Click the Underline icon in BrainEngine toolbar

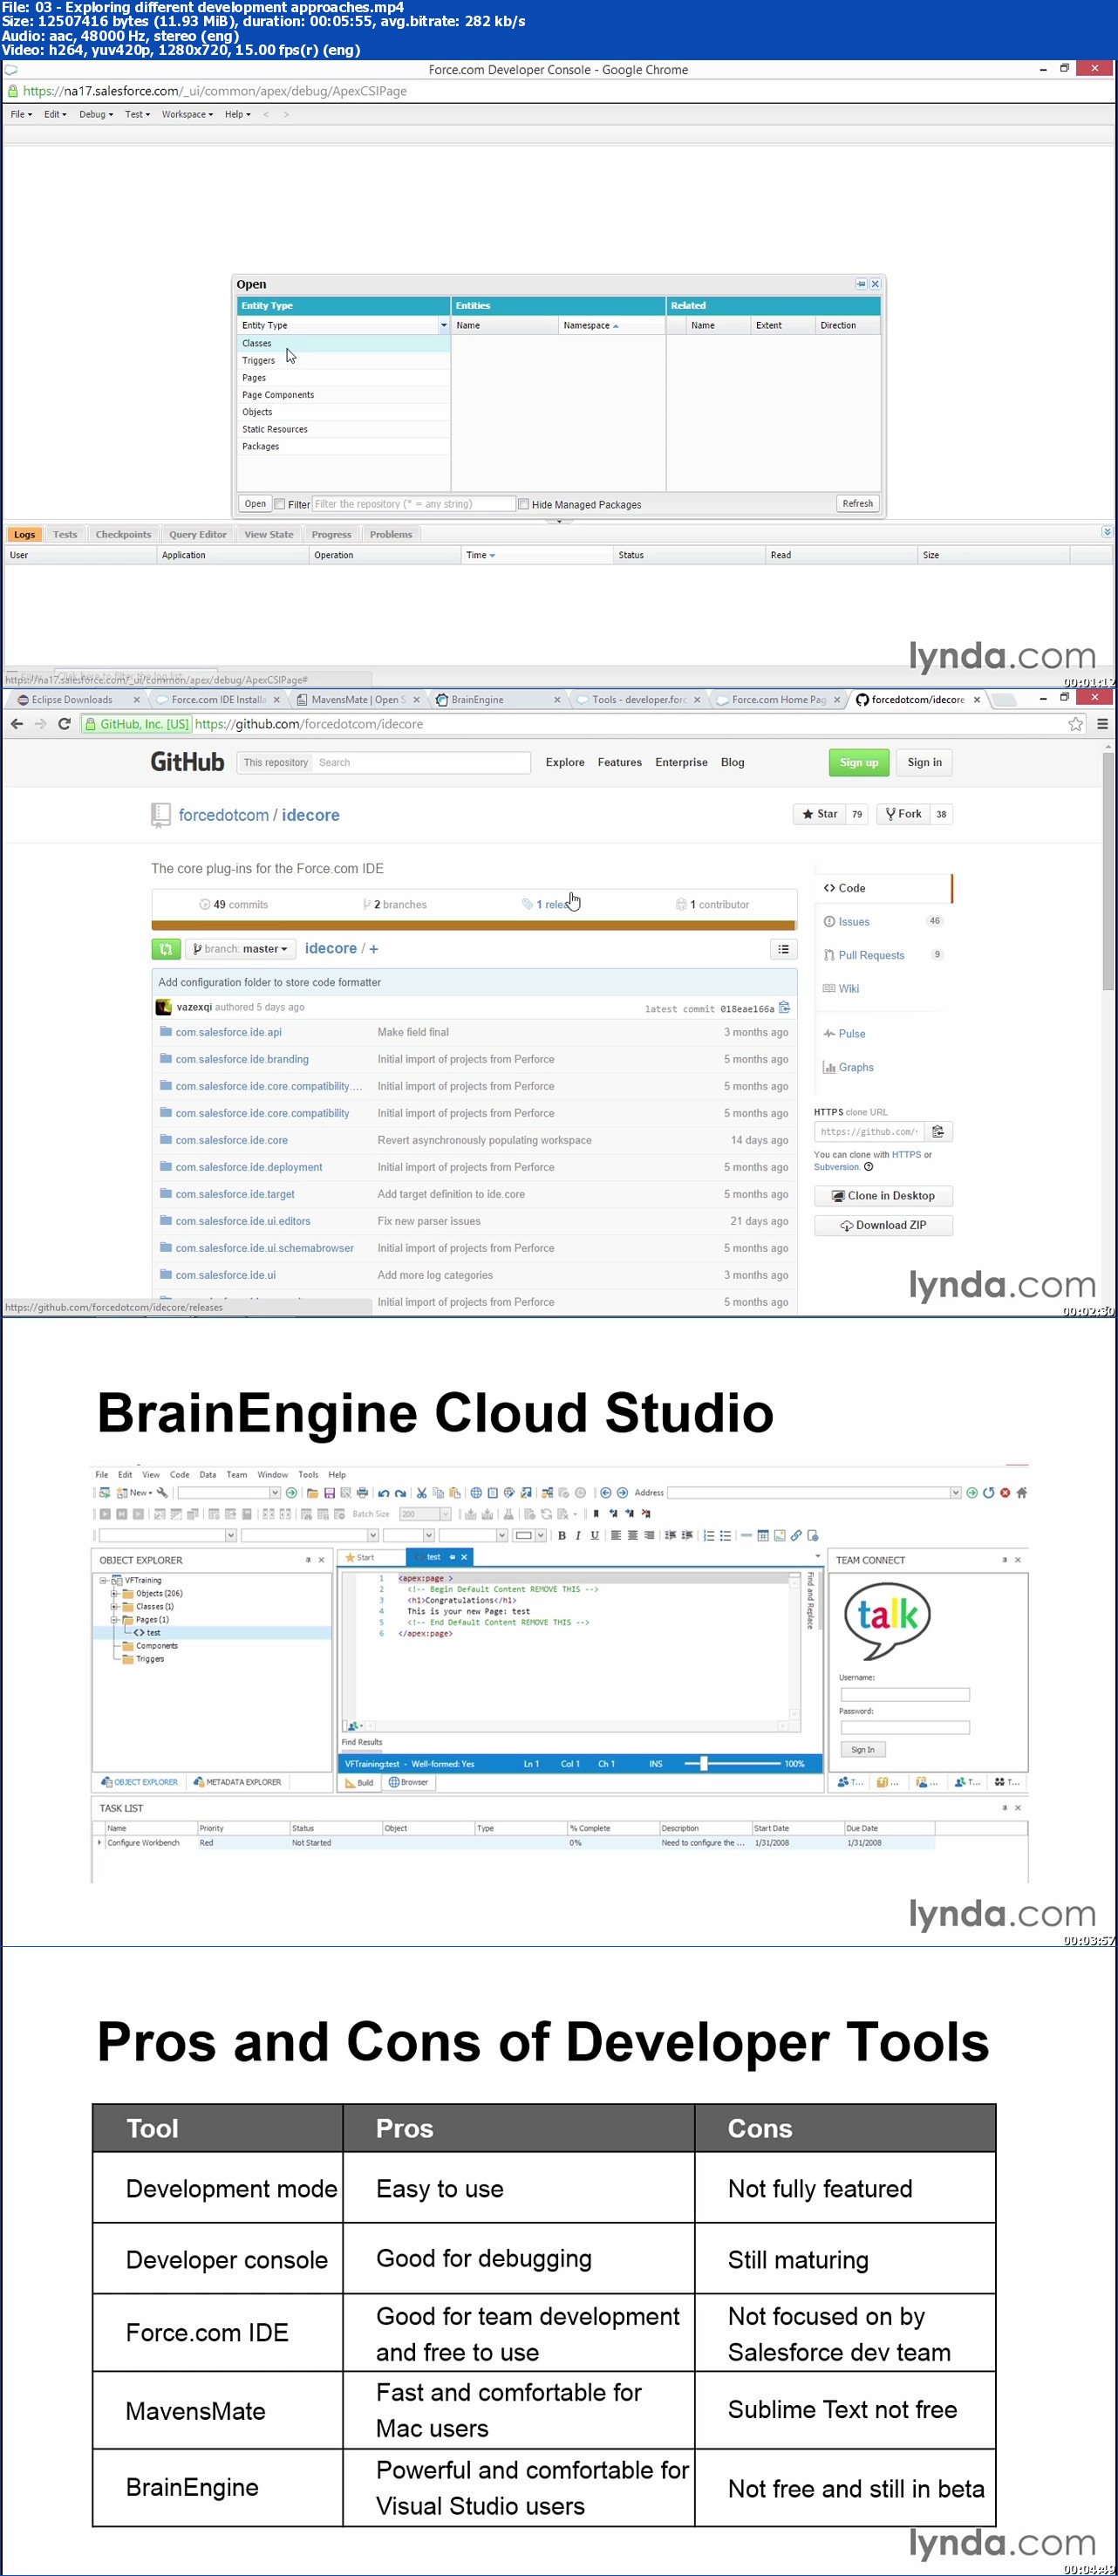[x=594, y=1535]
